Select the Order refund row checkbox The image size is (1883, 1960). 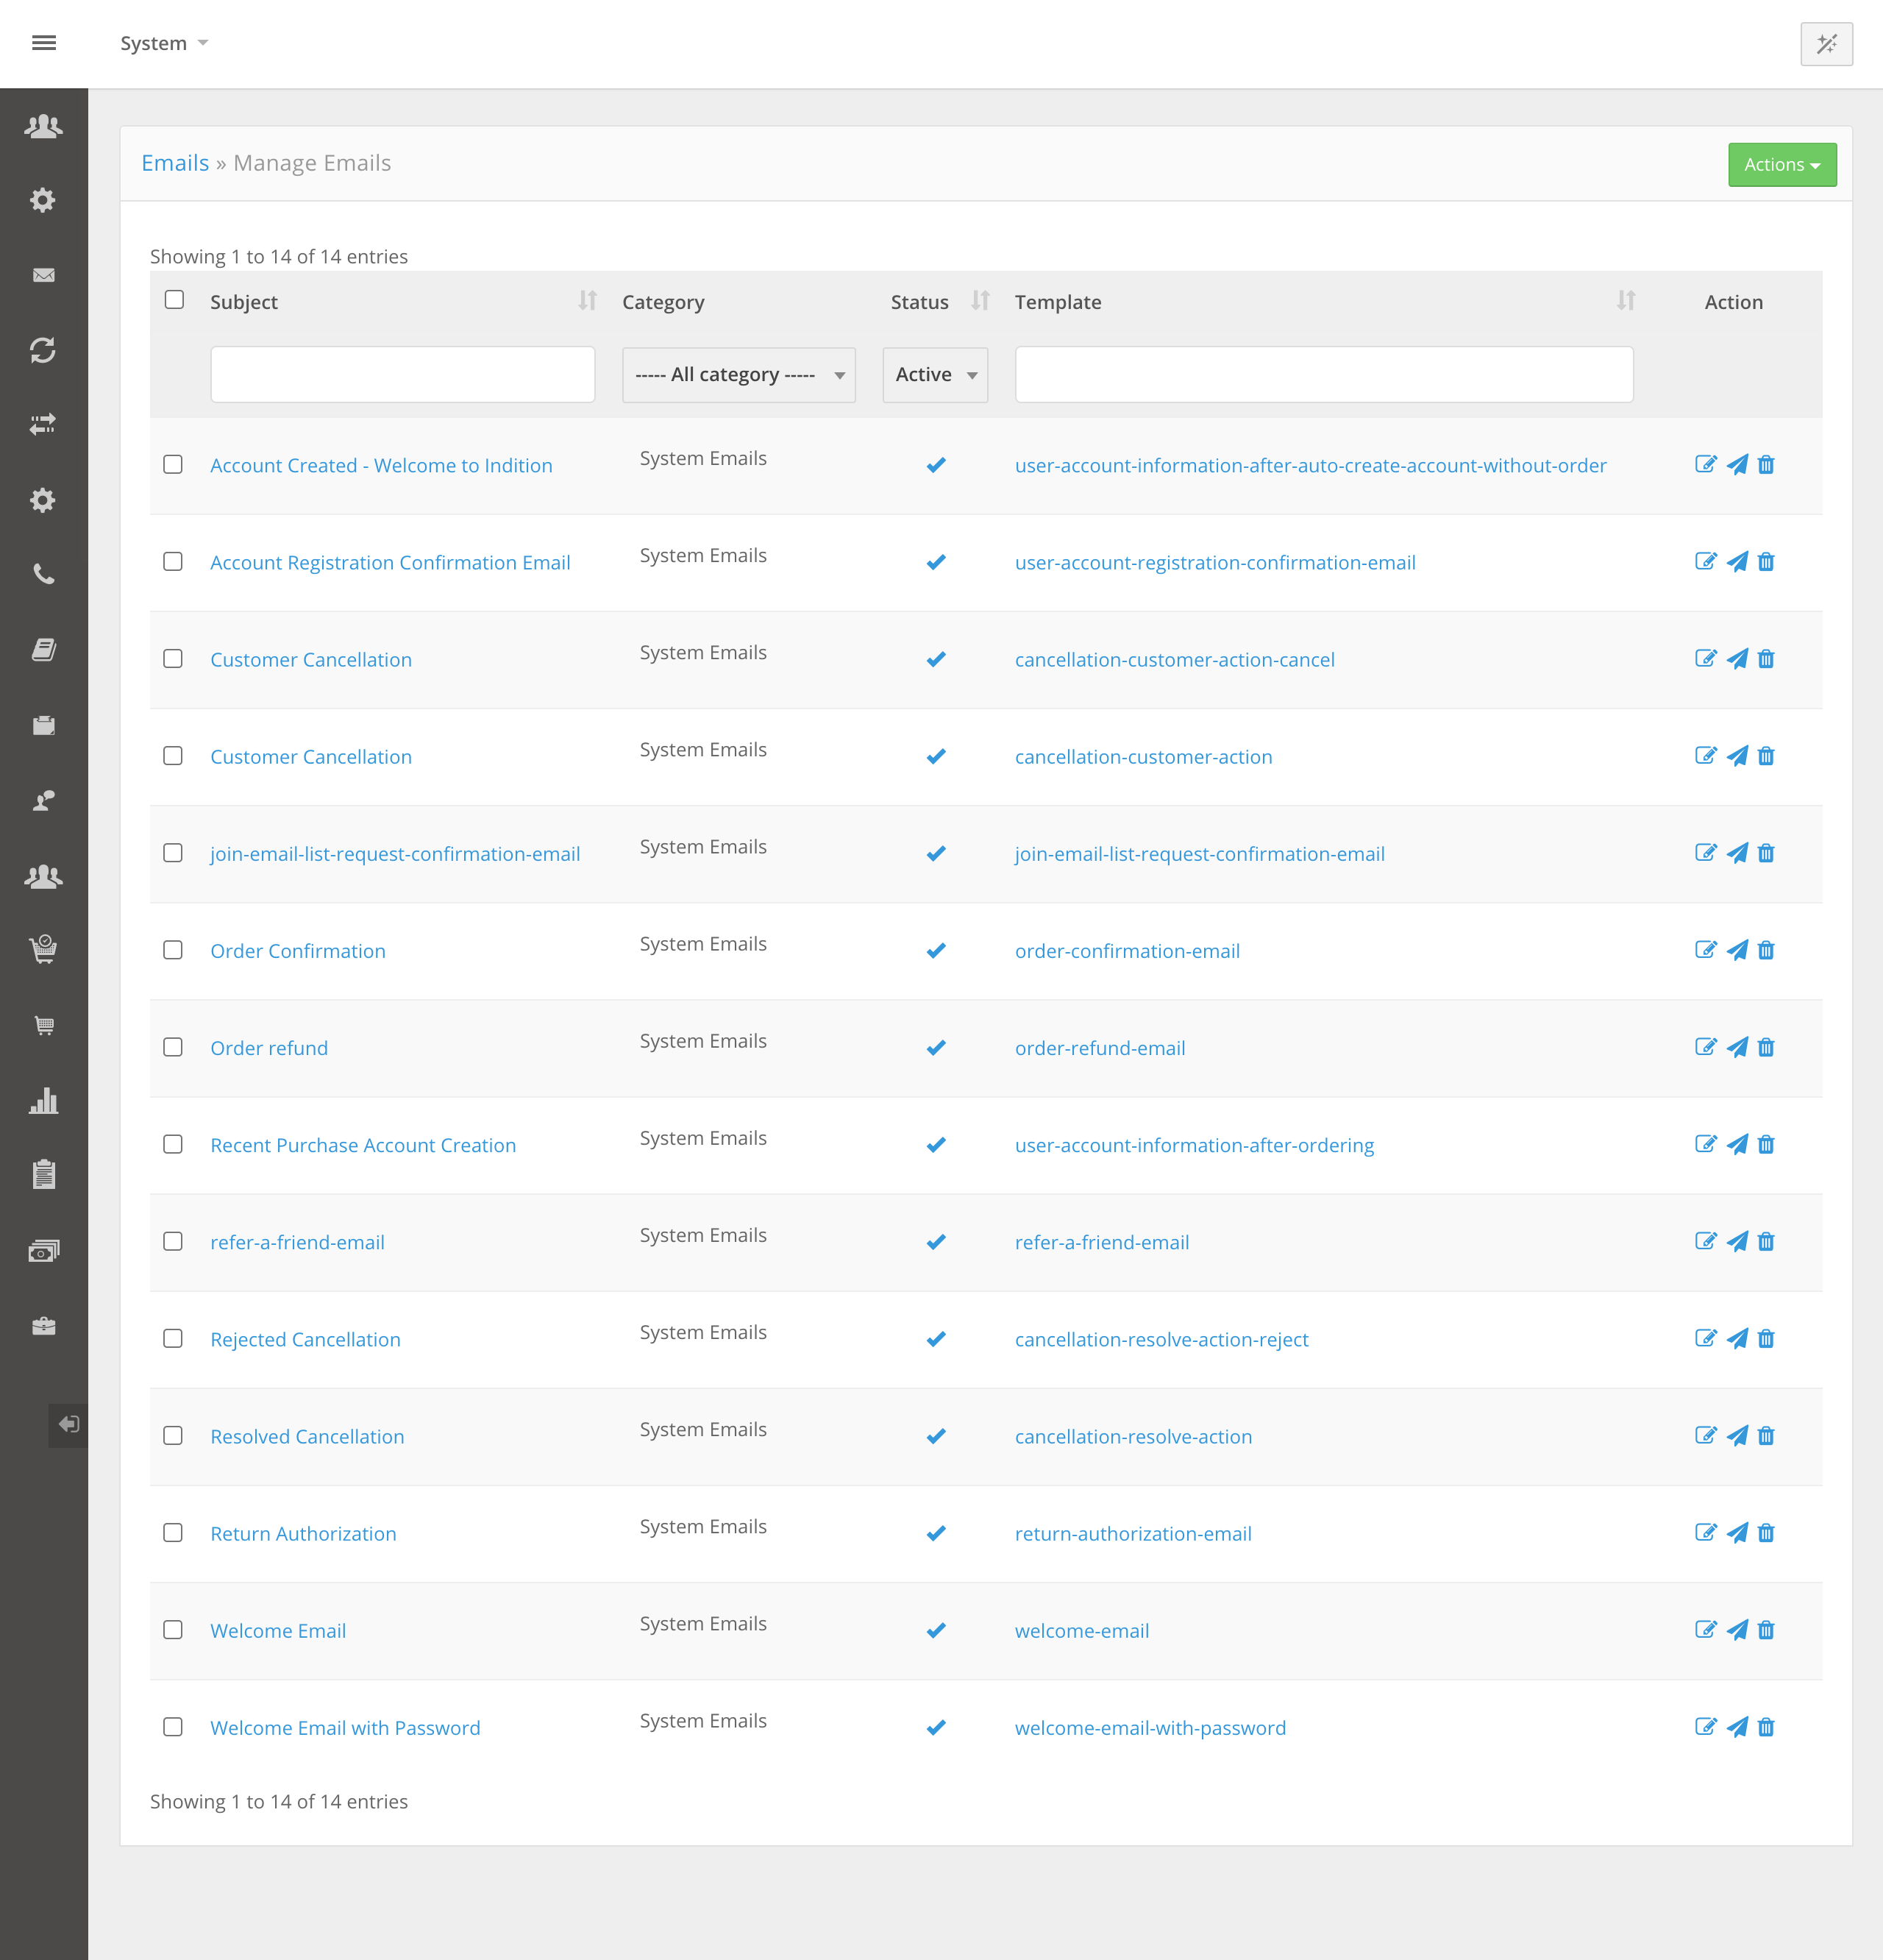[173, 1047]
